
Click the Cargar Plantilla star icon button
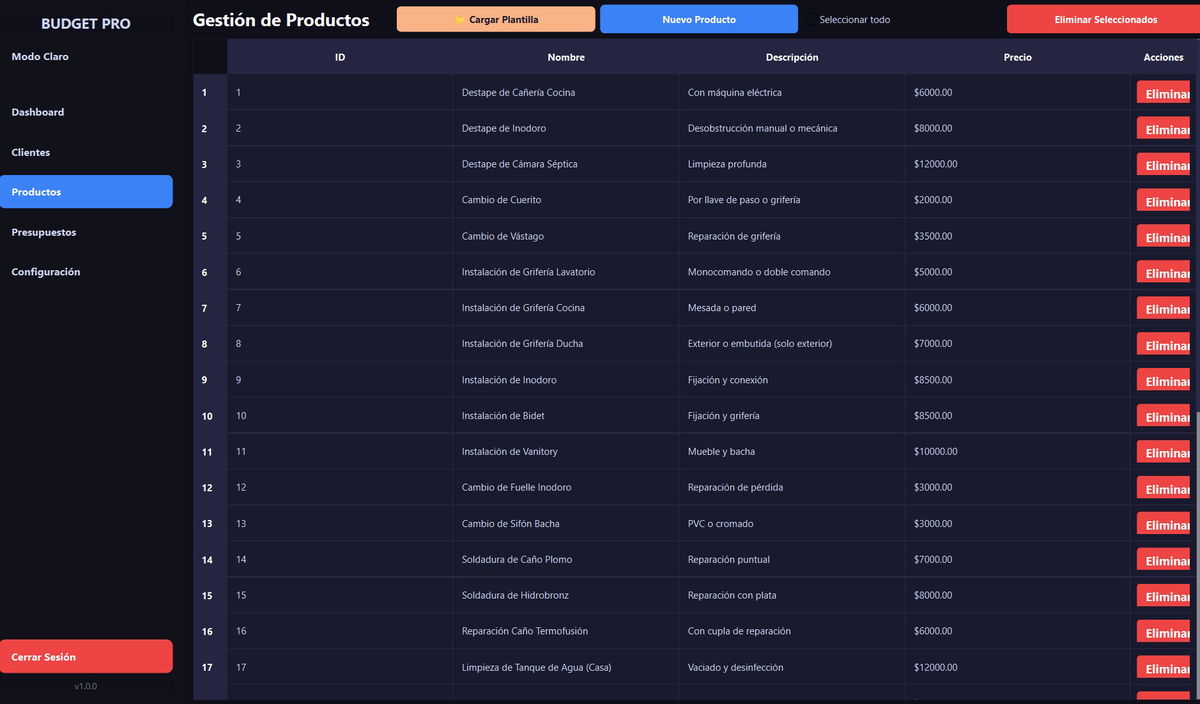pos(496,19)
